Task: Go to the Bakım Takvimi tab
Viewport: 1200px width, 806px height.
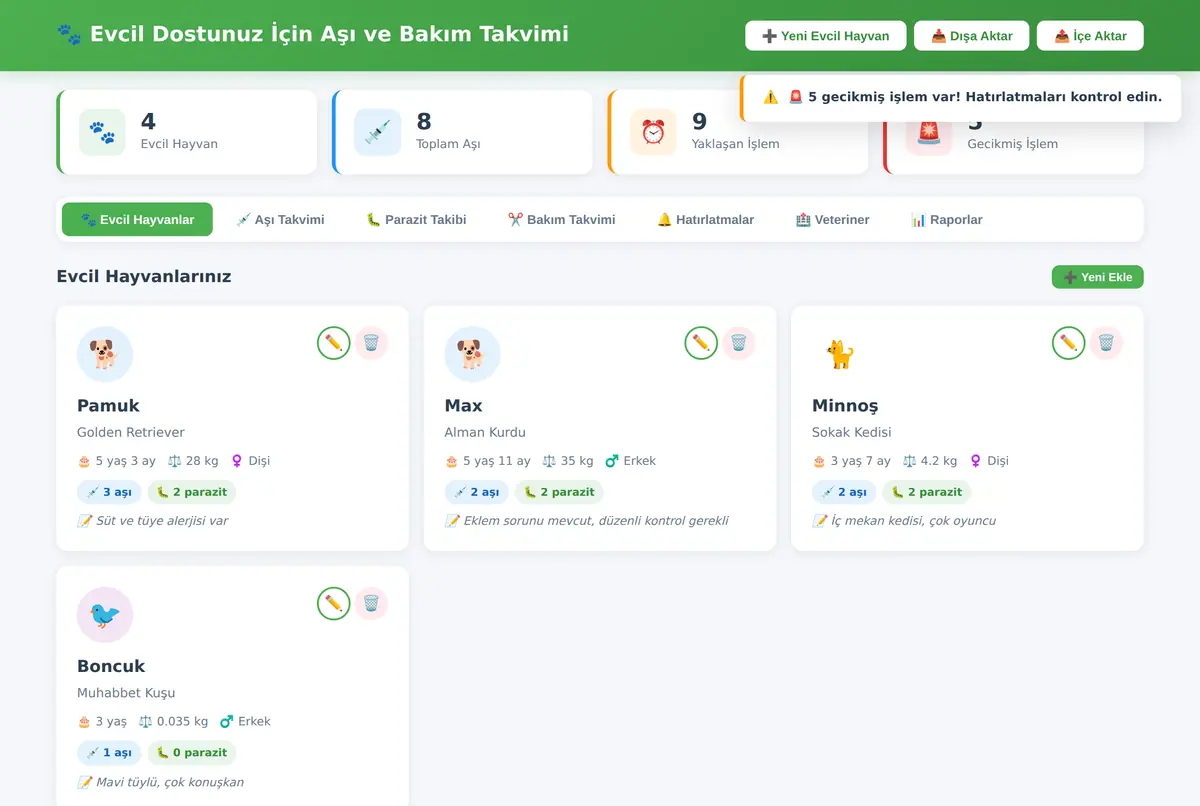Action: point(561,220)
